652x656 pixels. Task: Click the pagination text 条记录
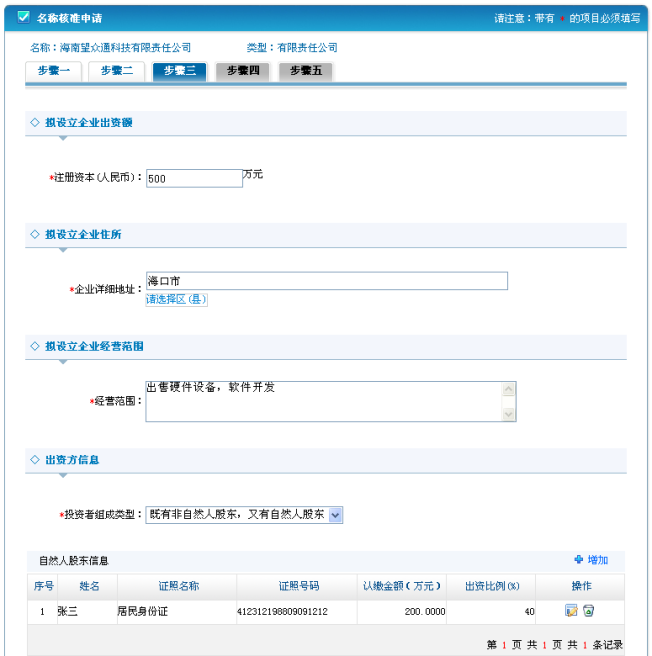point(607,645)
